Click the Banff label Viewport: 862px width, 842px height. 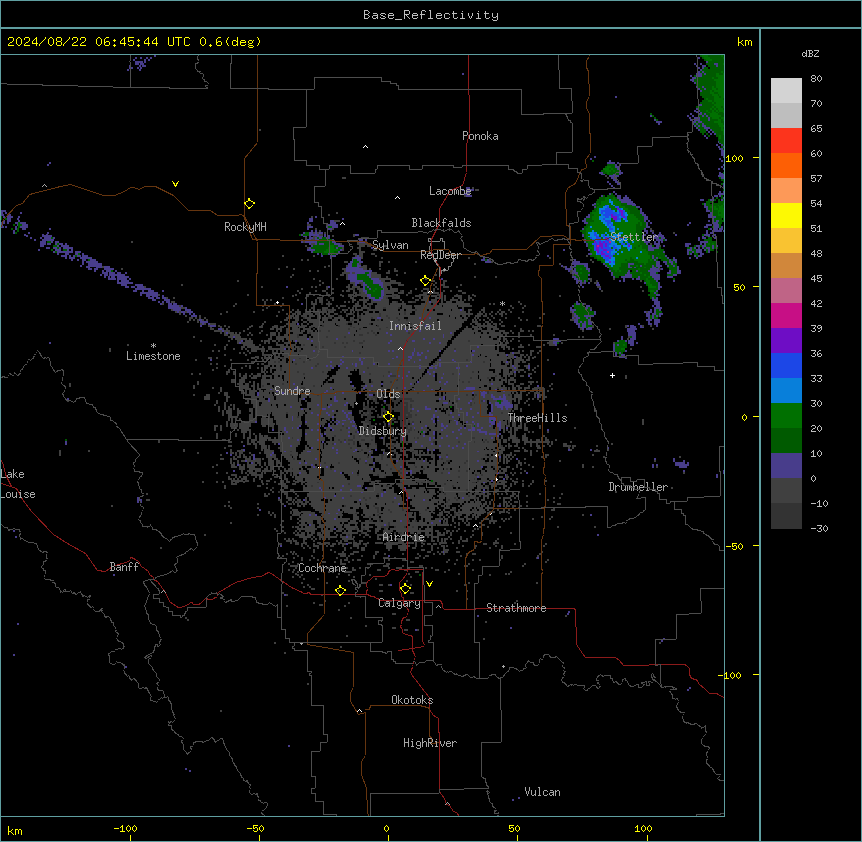click(124, 567)
